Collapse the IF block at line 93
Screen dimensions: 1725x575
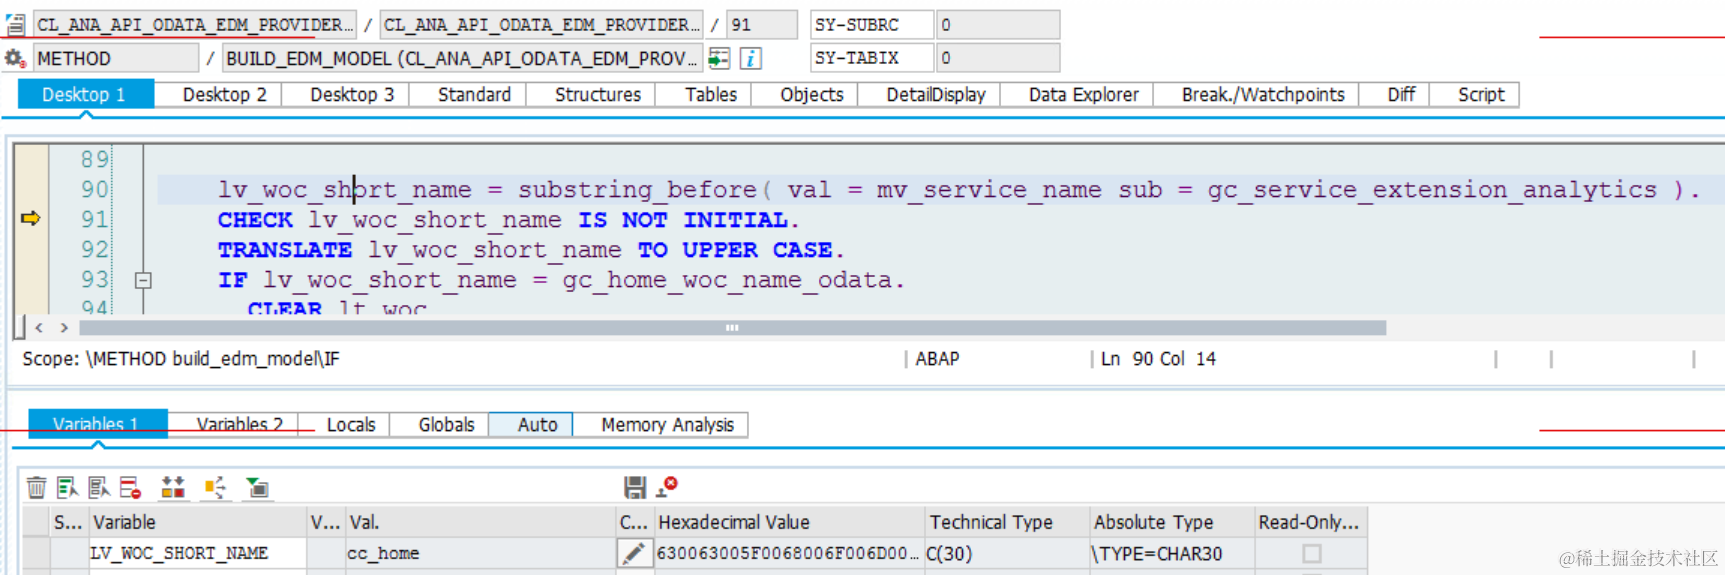pyautogui.click(x=143, y=280)
